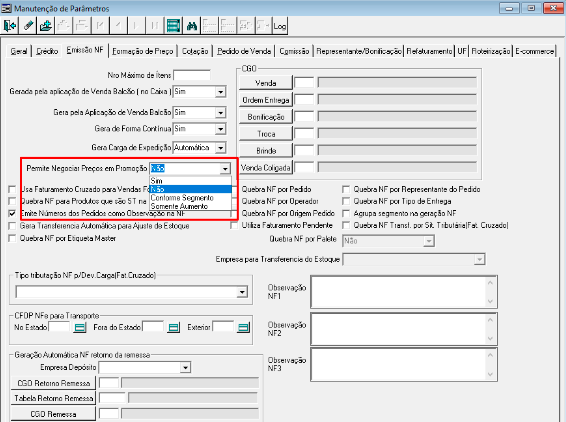This screenshot has height=422, width=566.
Task: Click the exit door icon in toolbar
Action: 10,26
